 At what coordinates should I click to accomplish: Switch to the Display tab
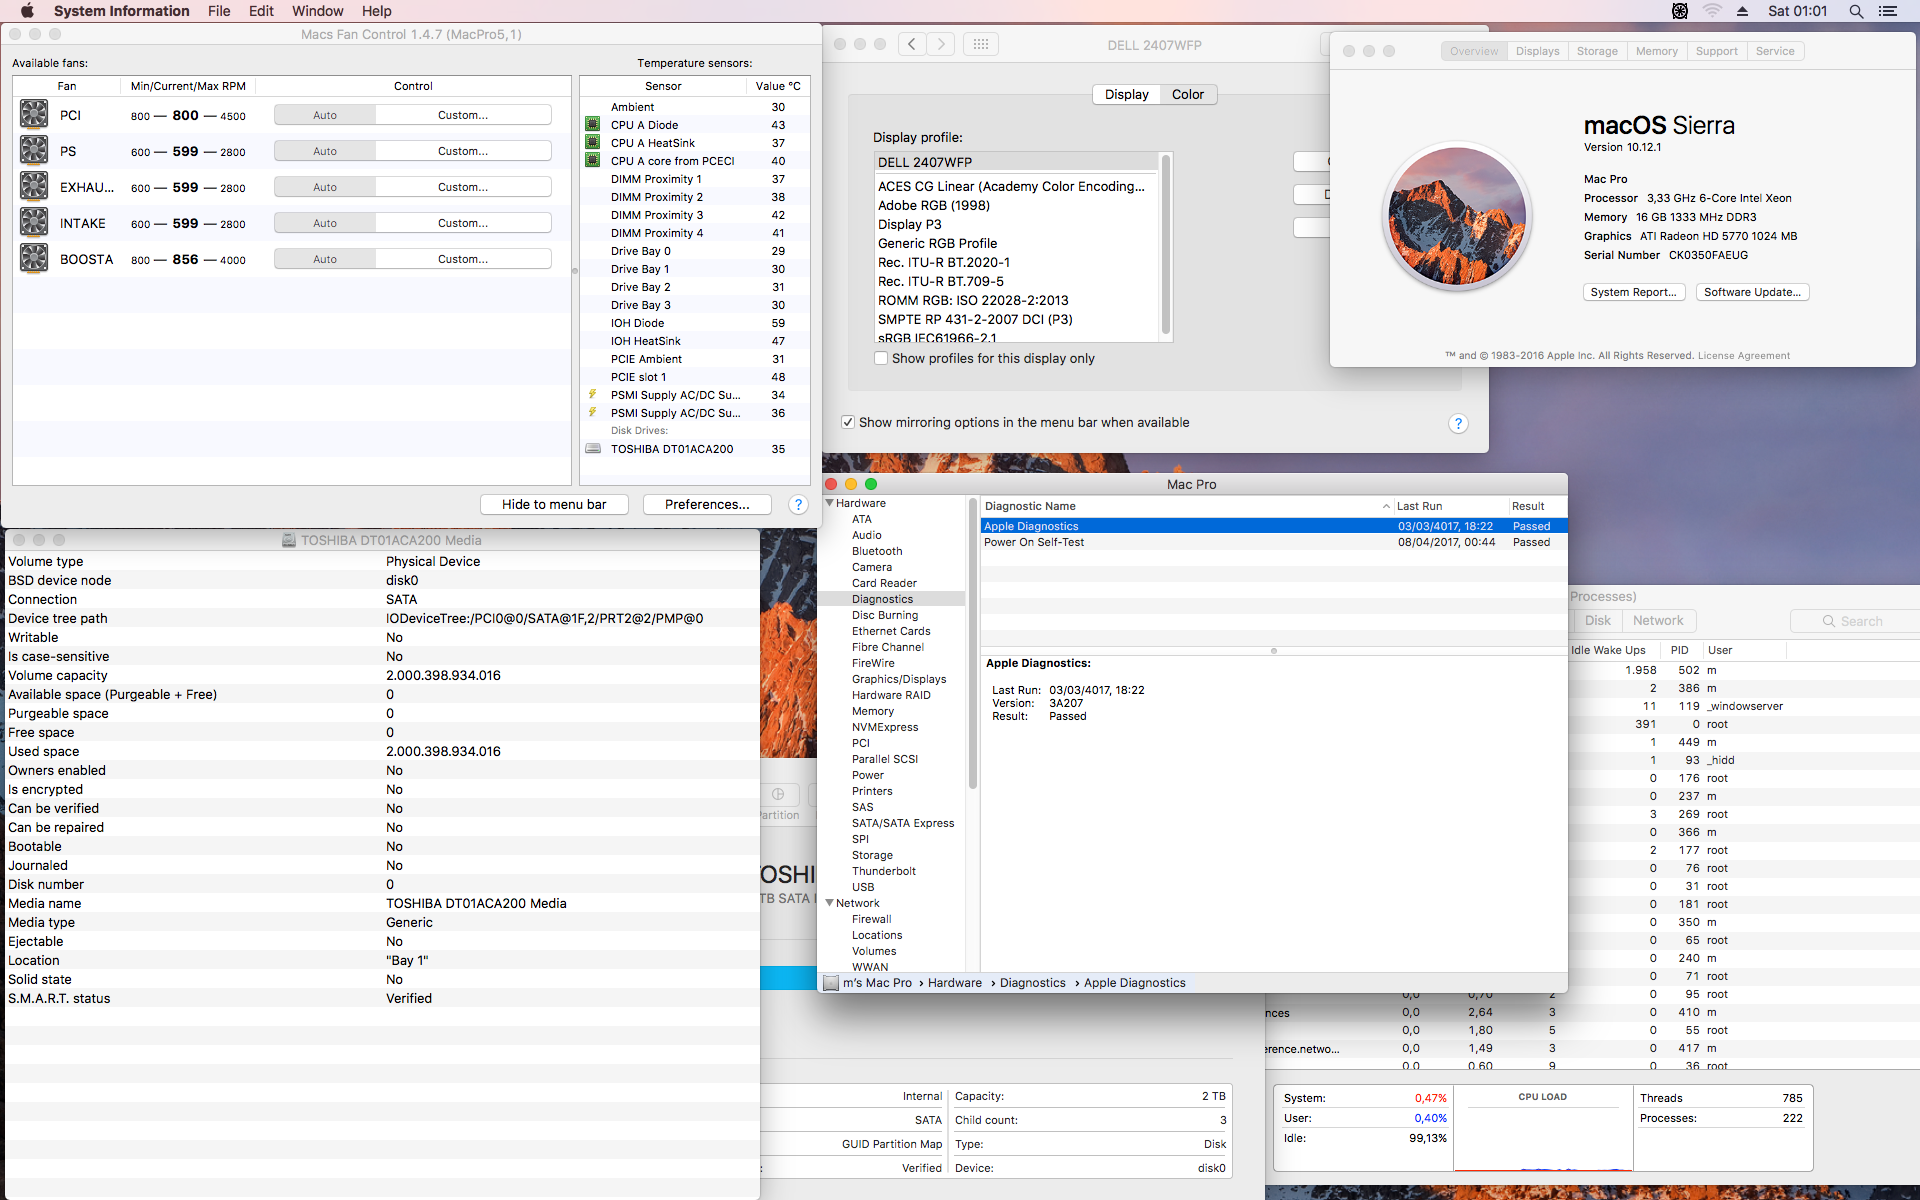1126,94
